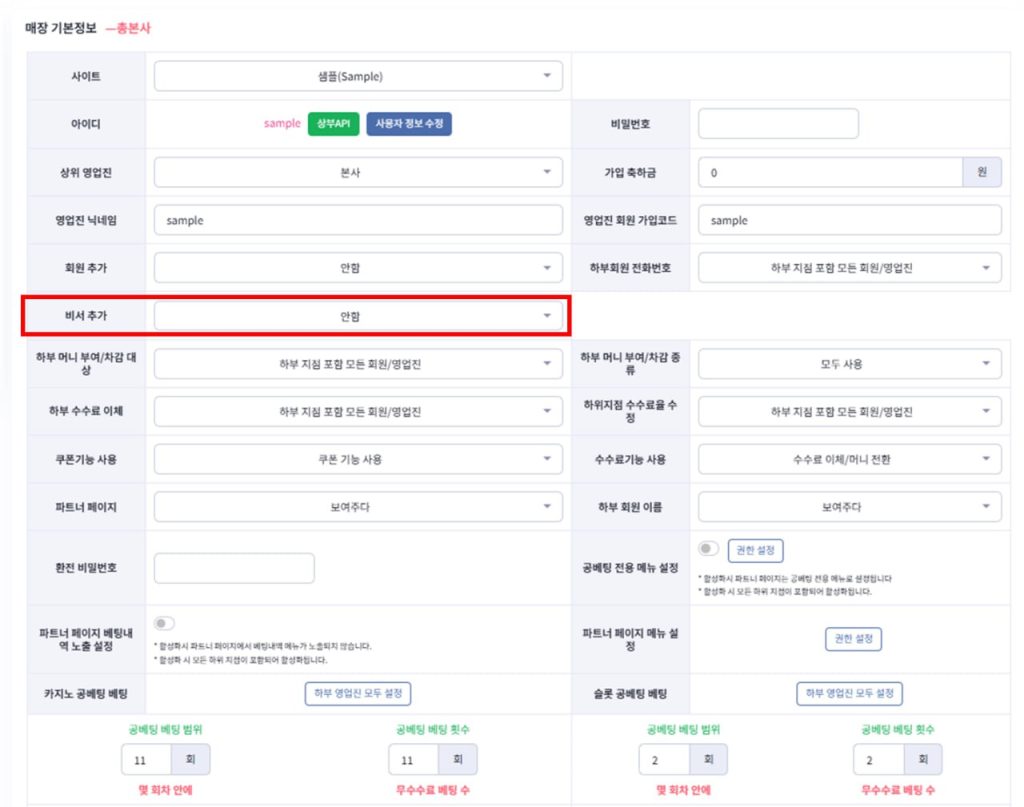
Task: Expand the 상위 영업진 dropdown
Action: pyautogui.click(x=358, y=172)
